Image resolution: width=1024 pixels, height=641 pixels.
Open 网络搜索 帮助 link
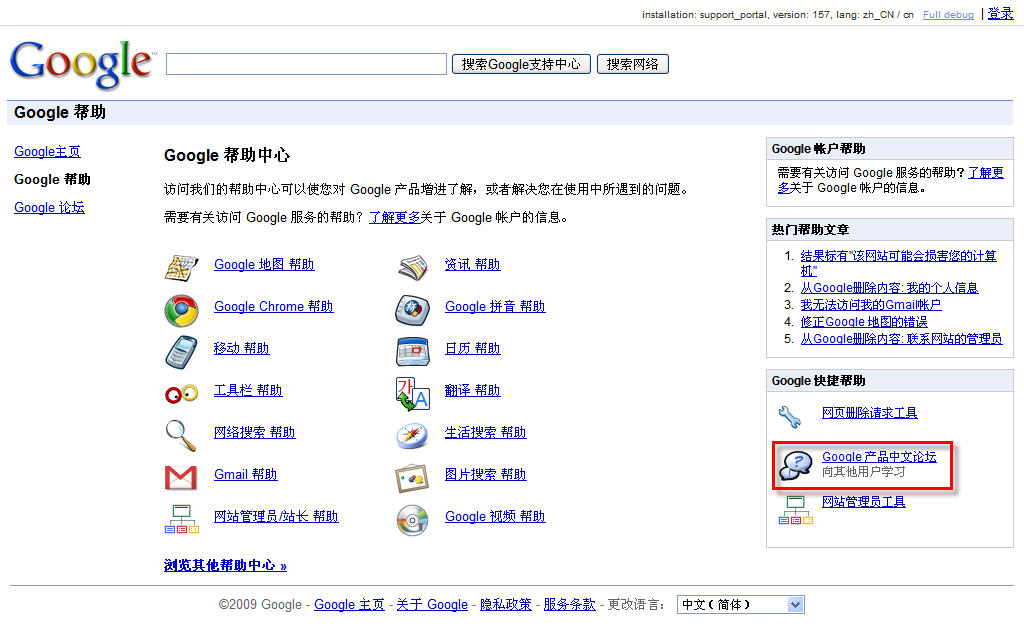tap(255, 432)
